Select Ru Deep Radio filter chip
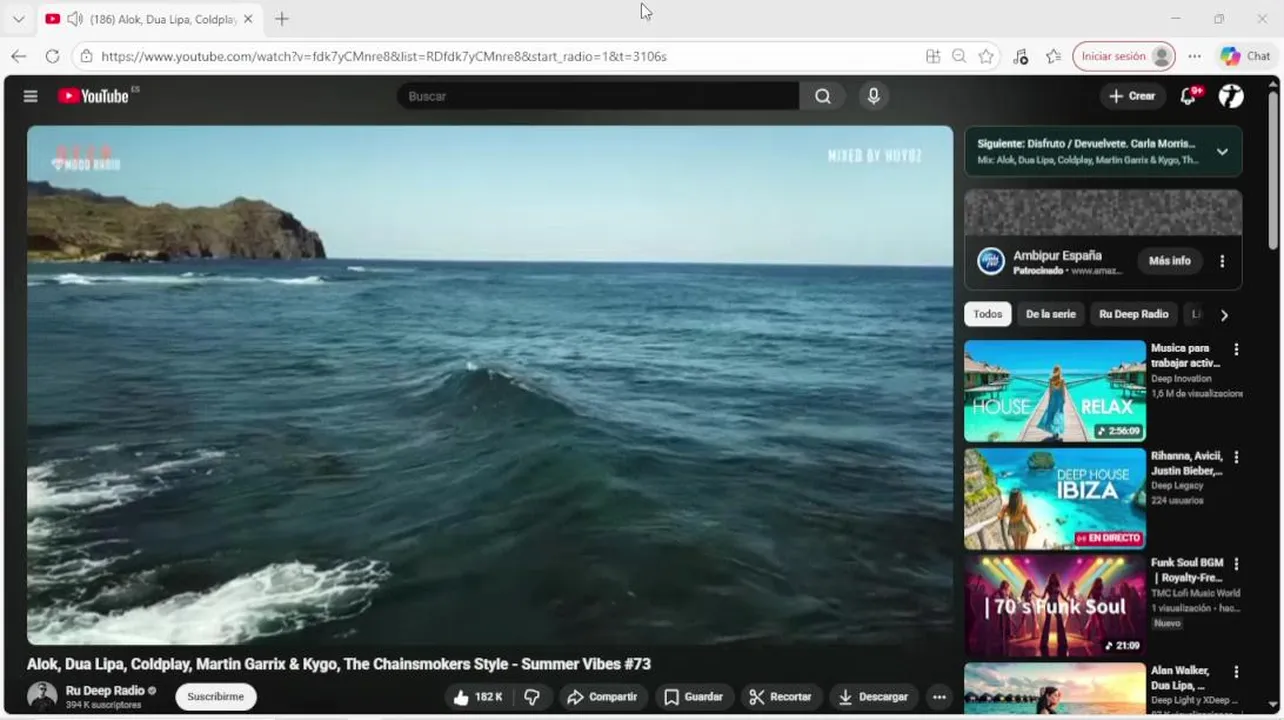The image size is (1284, 720). 1133,314
